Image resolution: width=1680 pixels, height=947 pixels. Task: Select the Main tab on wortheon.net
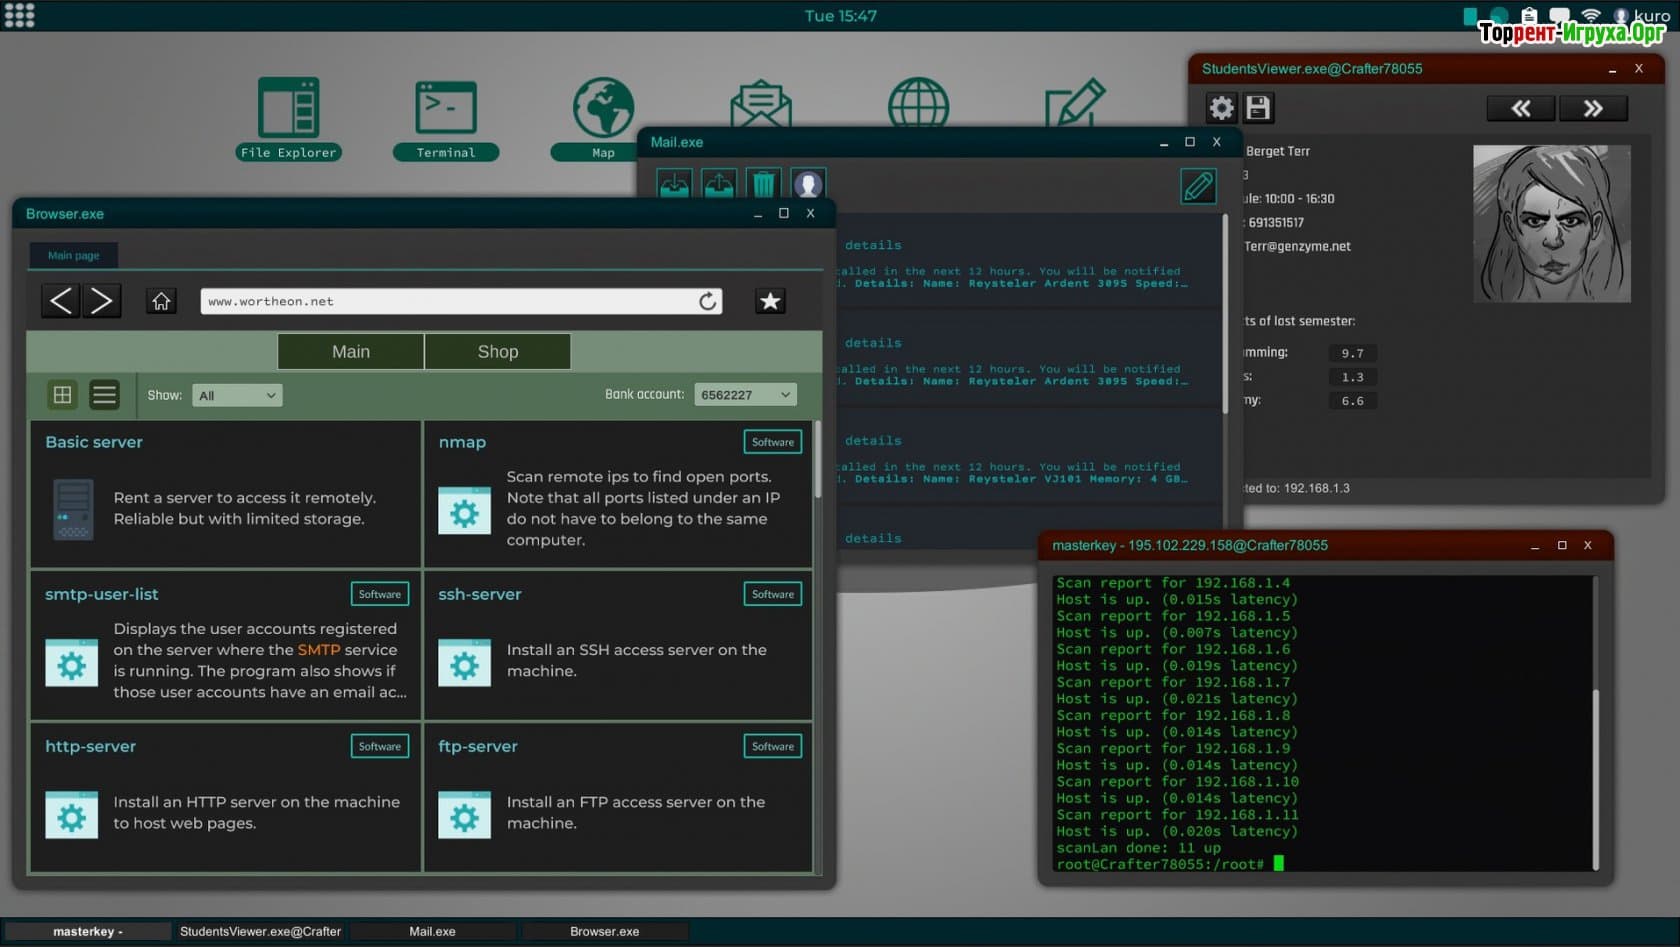351,352
